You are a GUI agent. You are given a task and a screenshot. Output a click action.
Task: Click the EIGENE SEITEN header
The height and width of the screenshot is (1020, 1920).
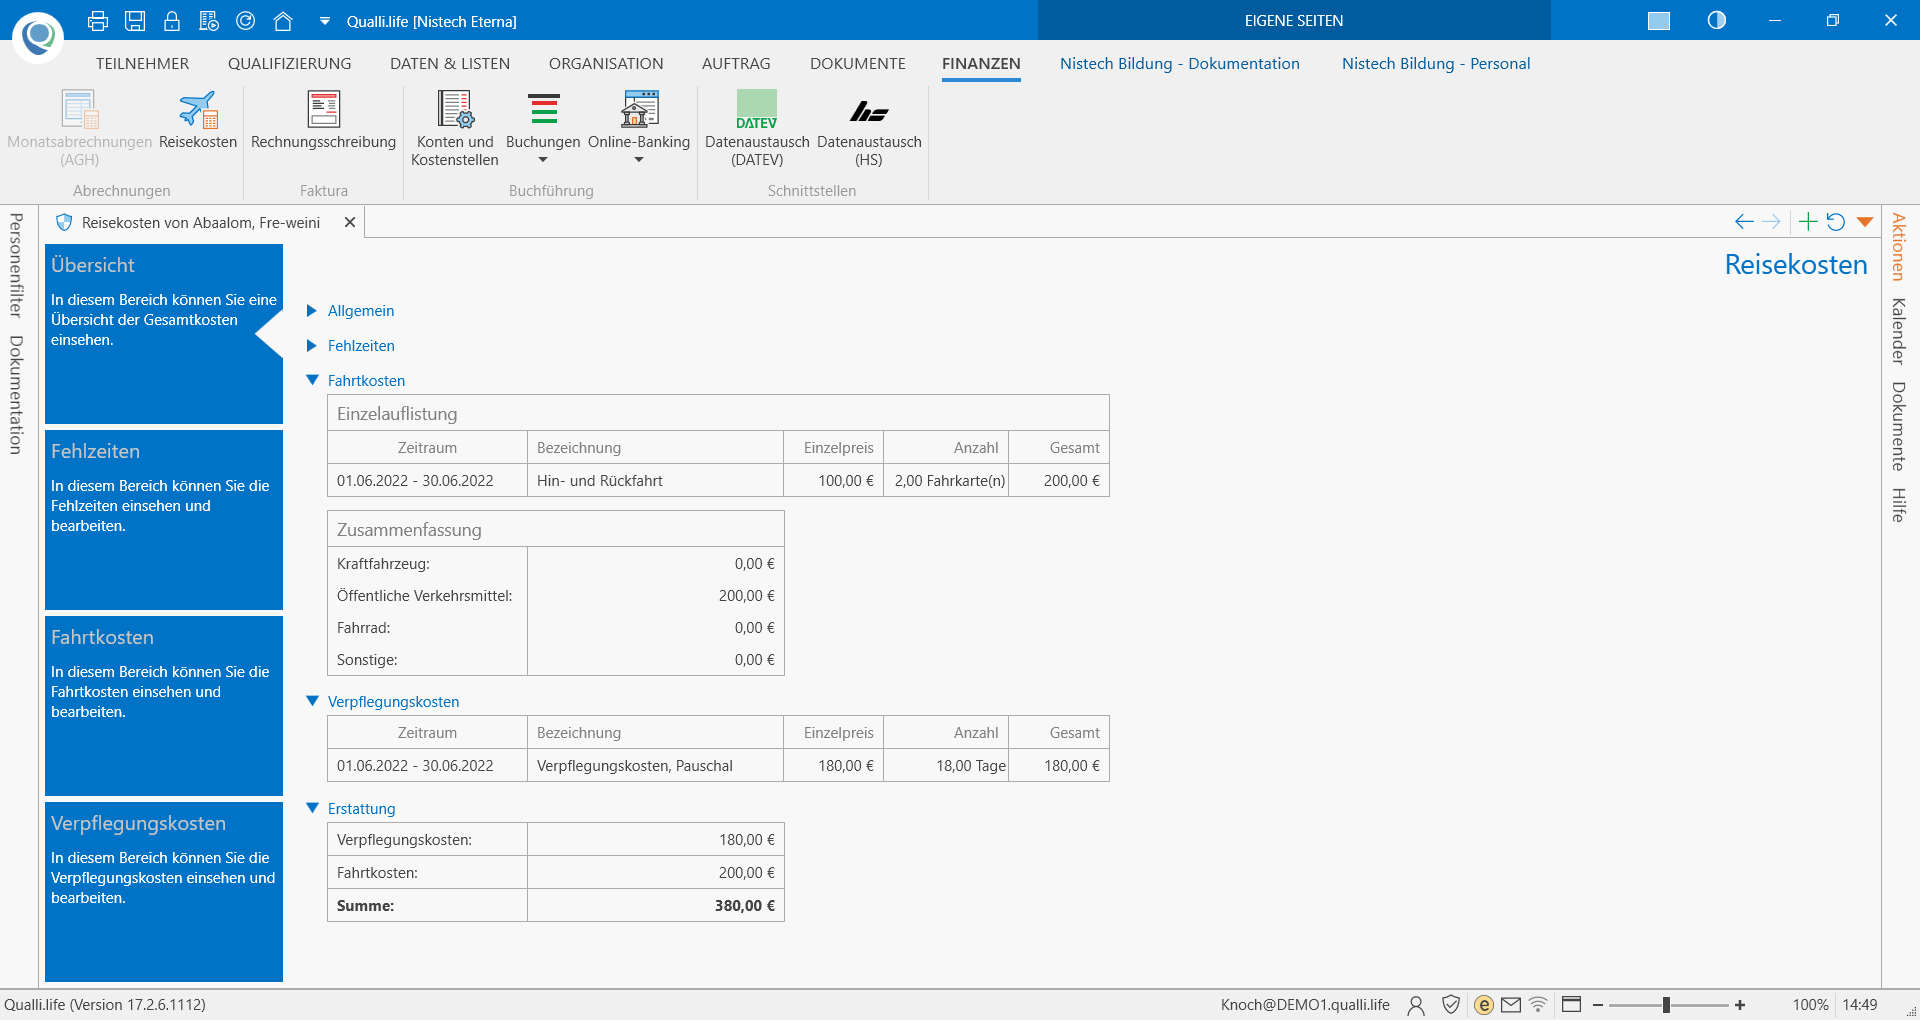pos(1294,21)
